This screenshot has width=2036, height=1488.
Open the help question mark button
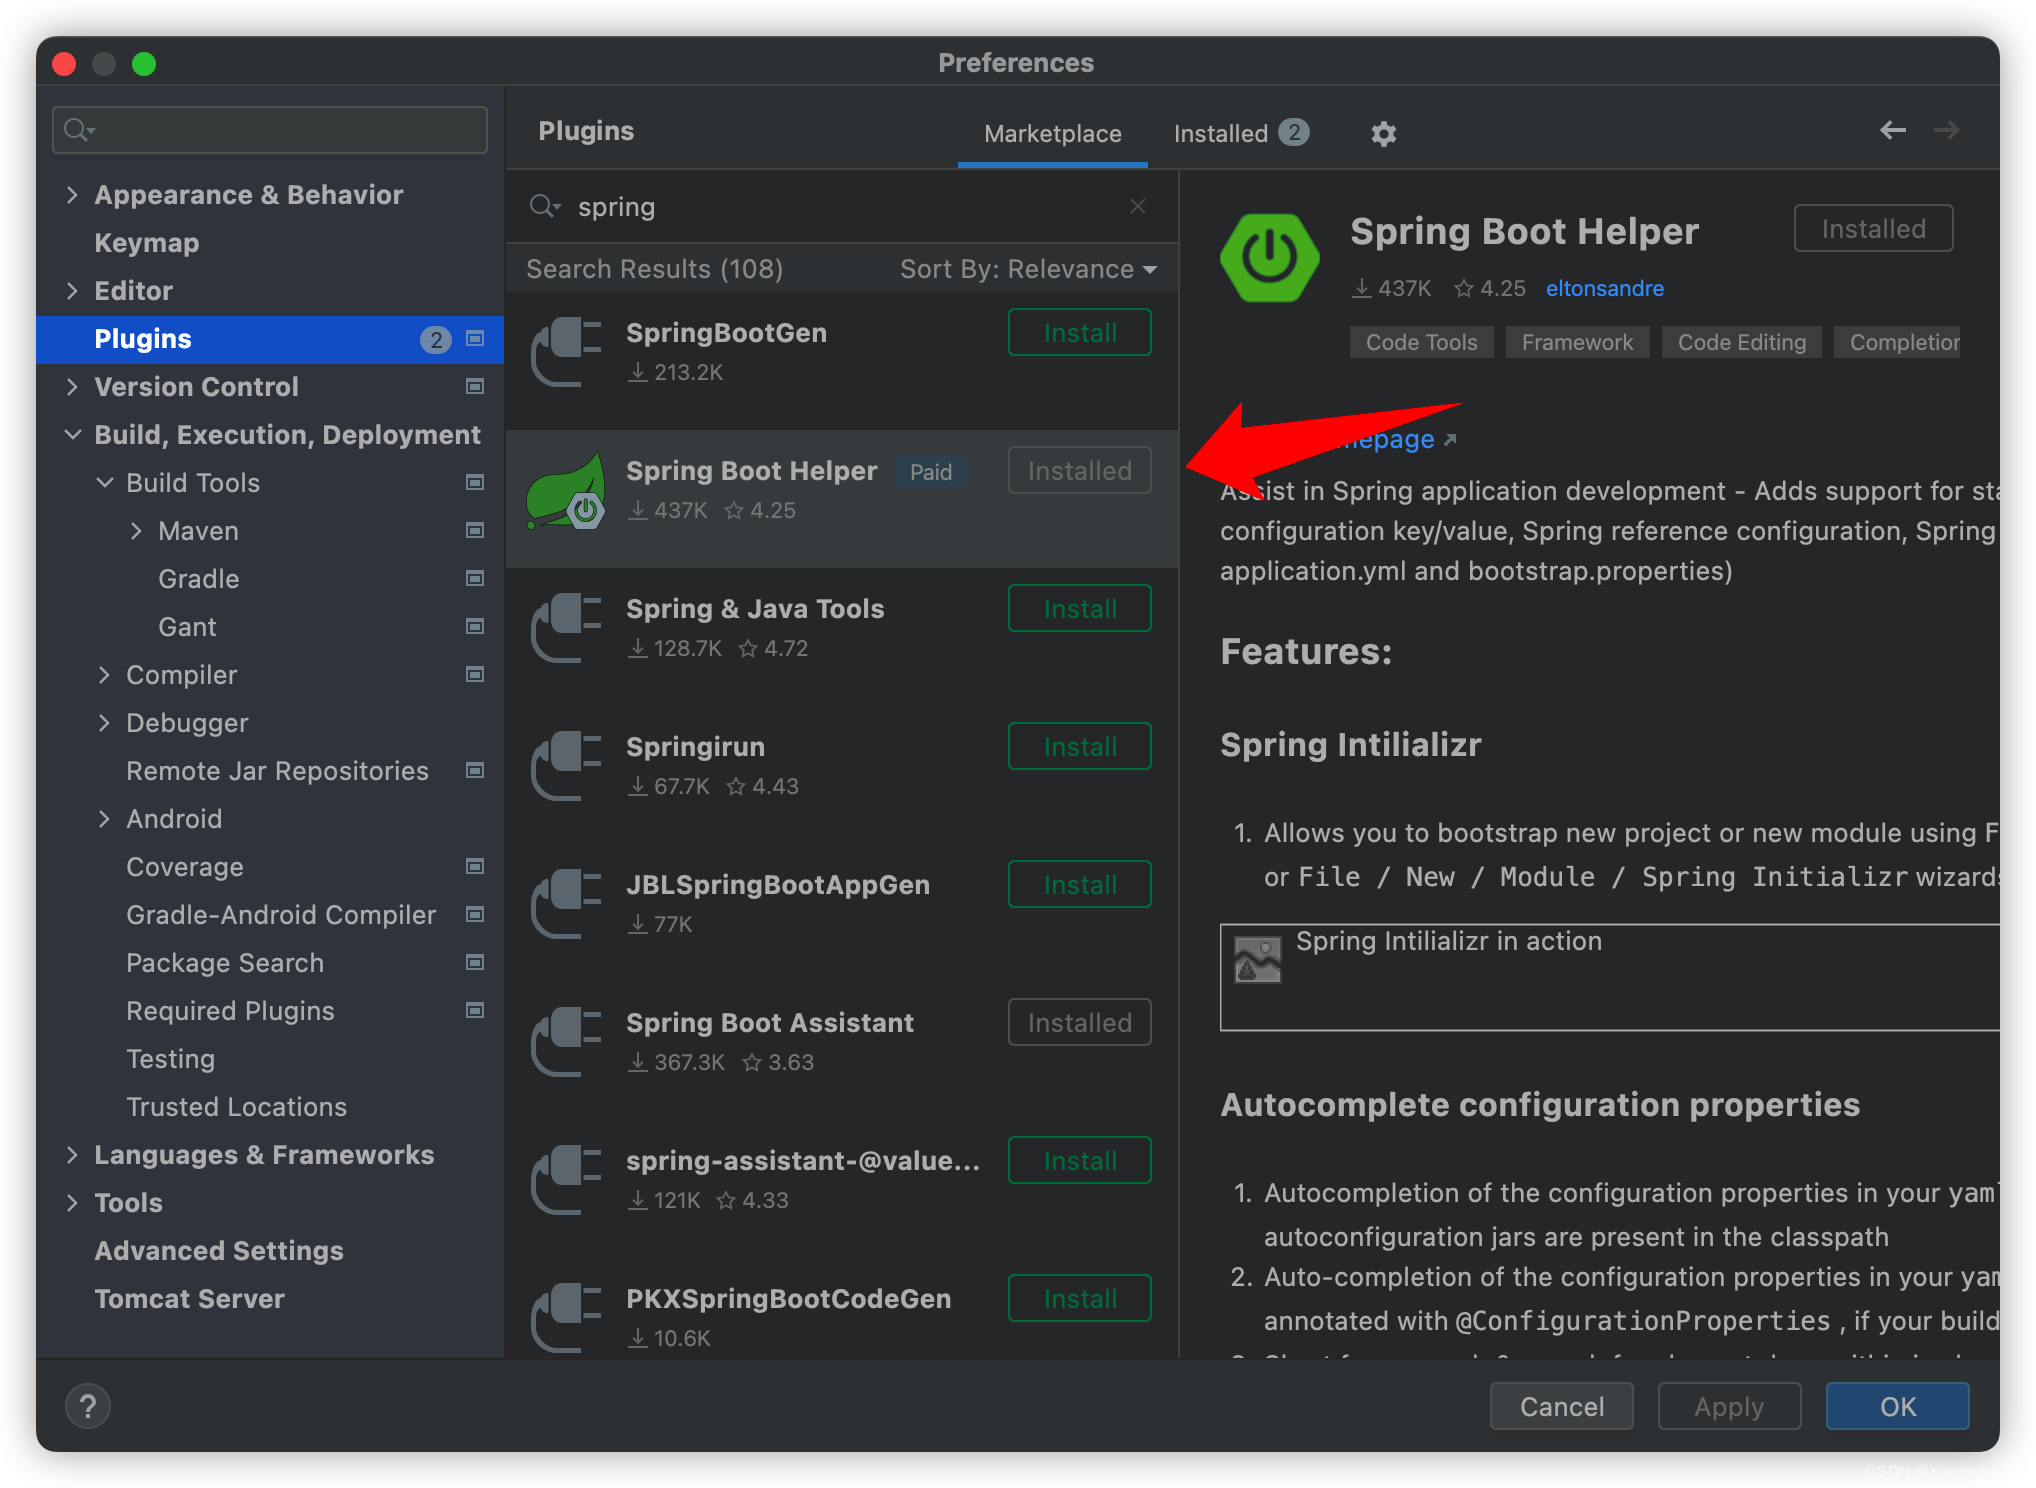[x=88, y=1406]
